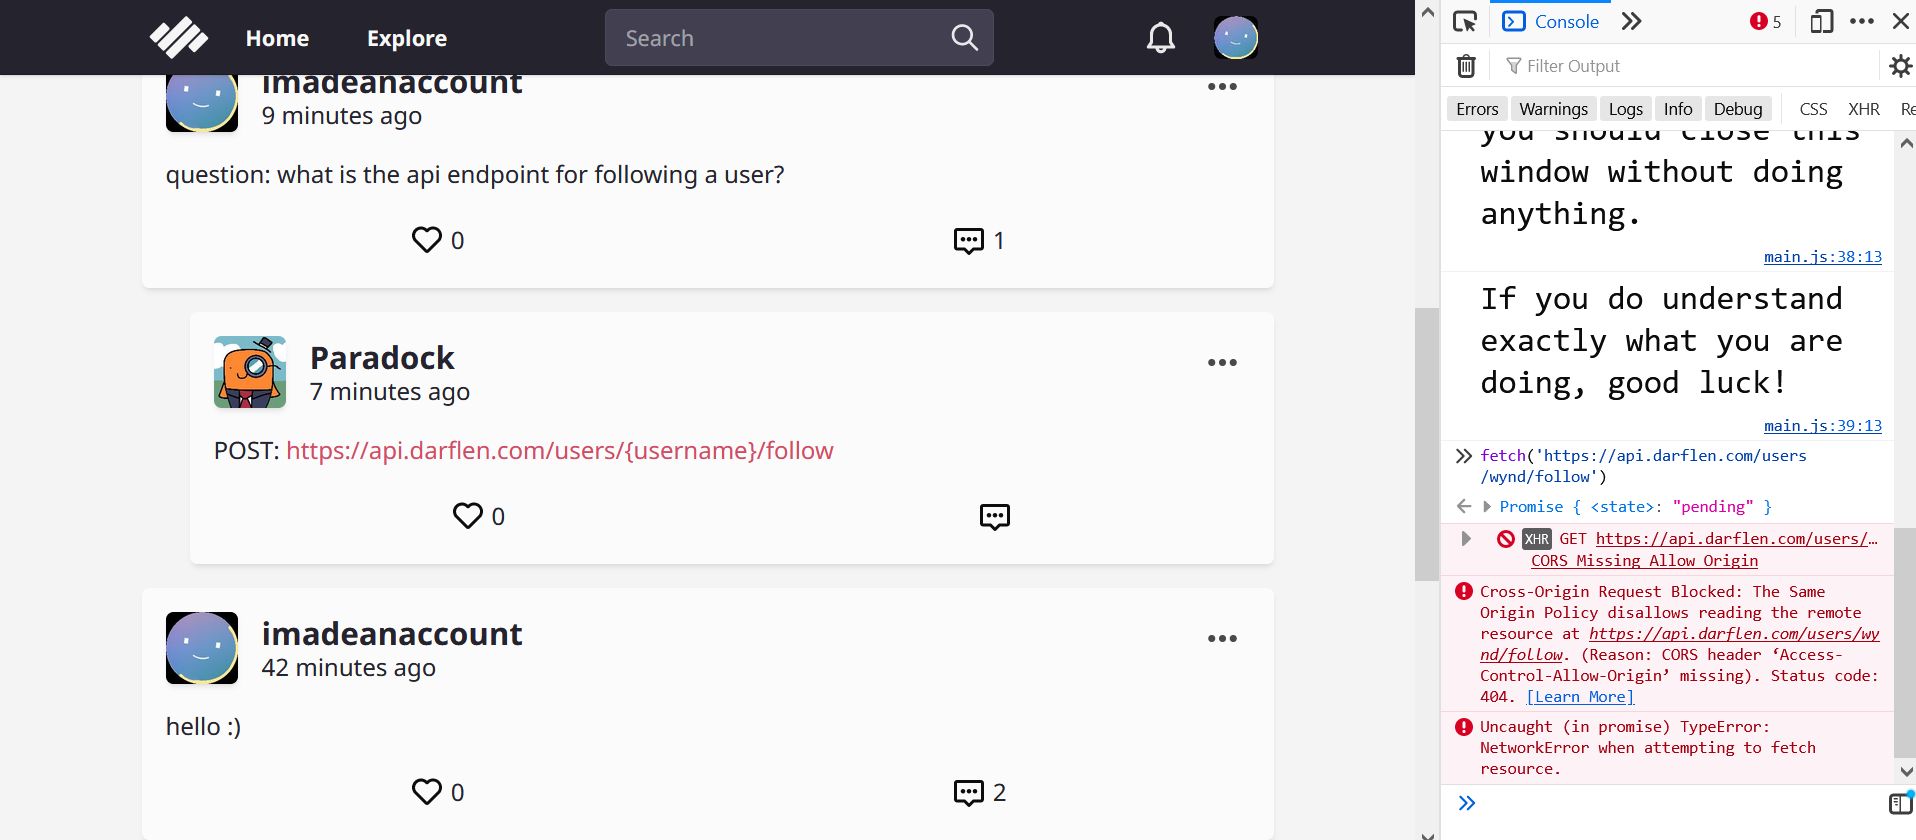Open users/wynd/follow URL in CORS error
Image resolution: width=1916 pixels, height=840 pixels.
click(x=1680, y=644)
